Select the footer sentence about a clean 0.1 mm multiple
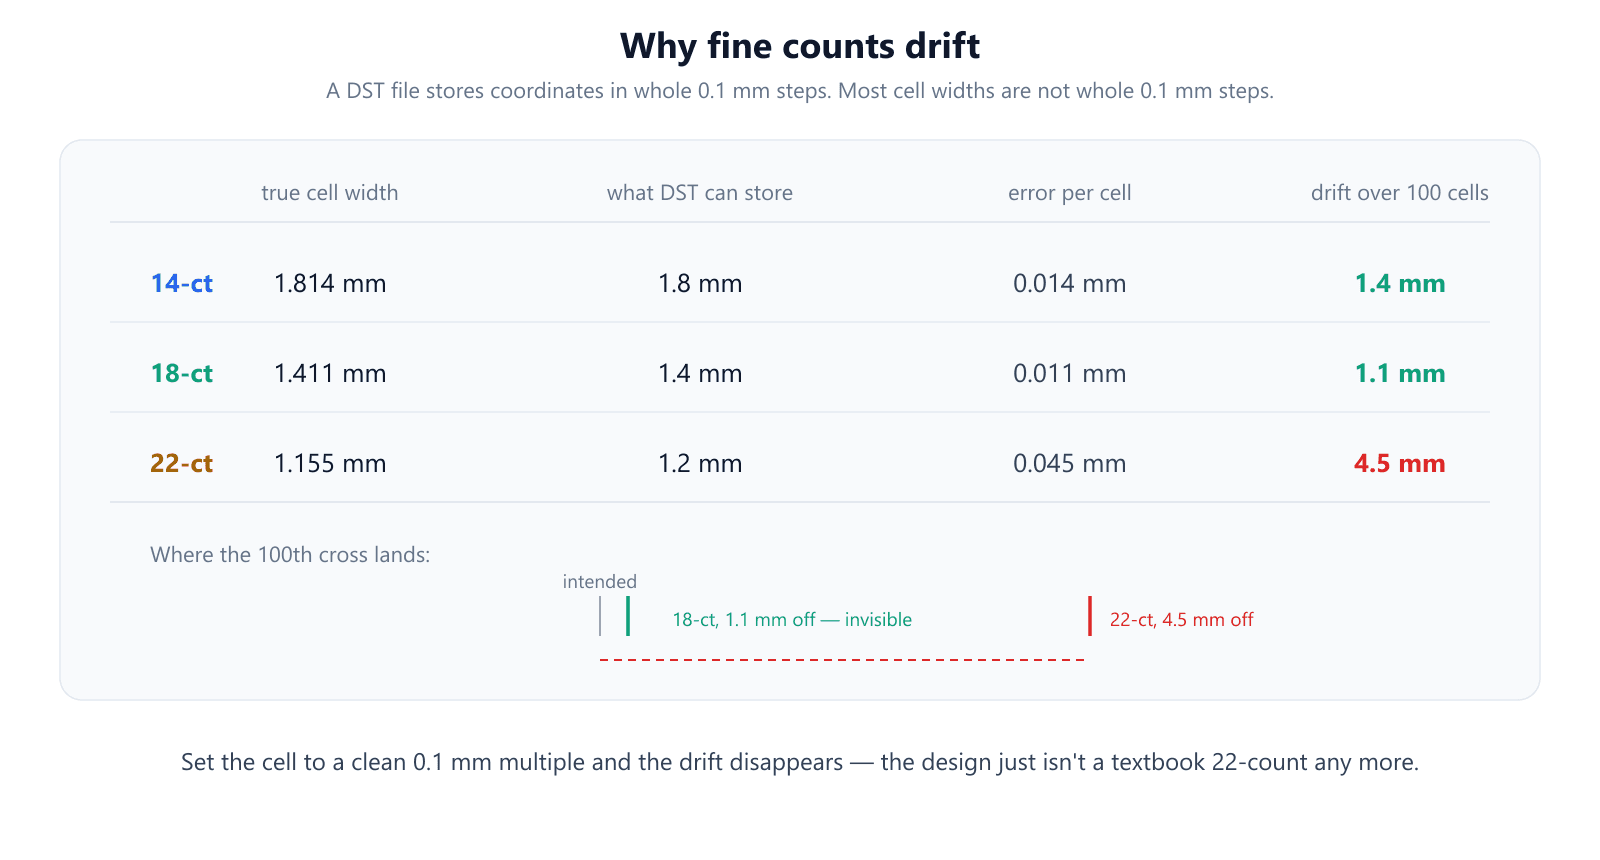 (800, 763)
